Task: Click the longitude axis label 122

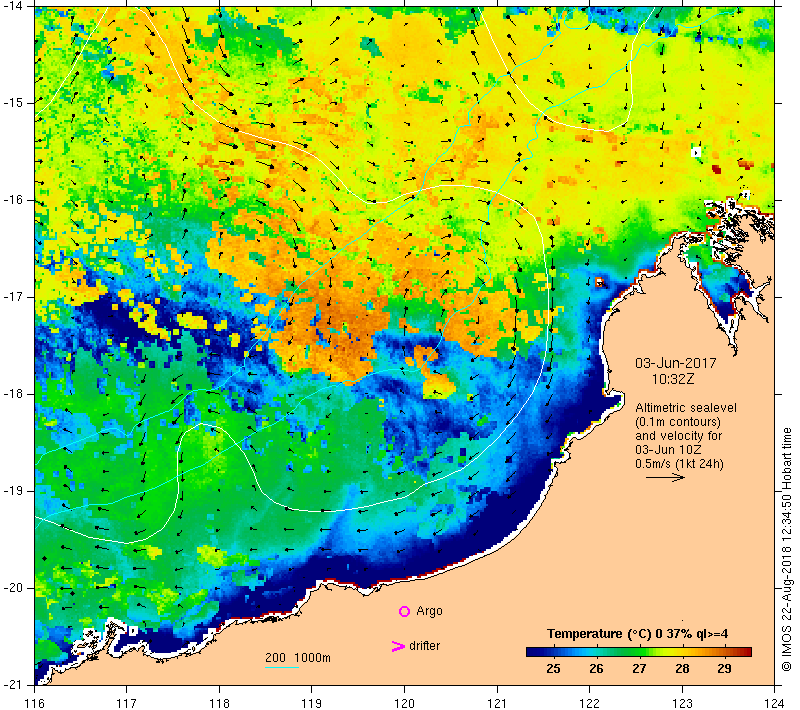Action: click(x=589, y=703)
